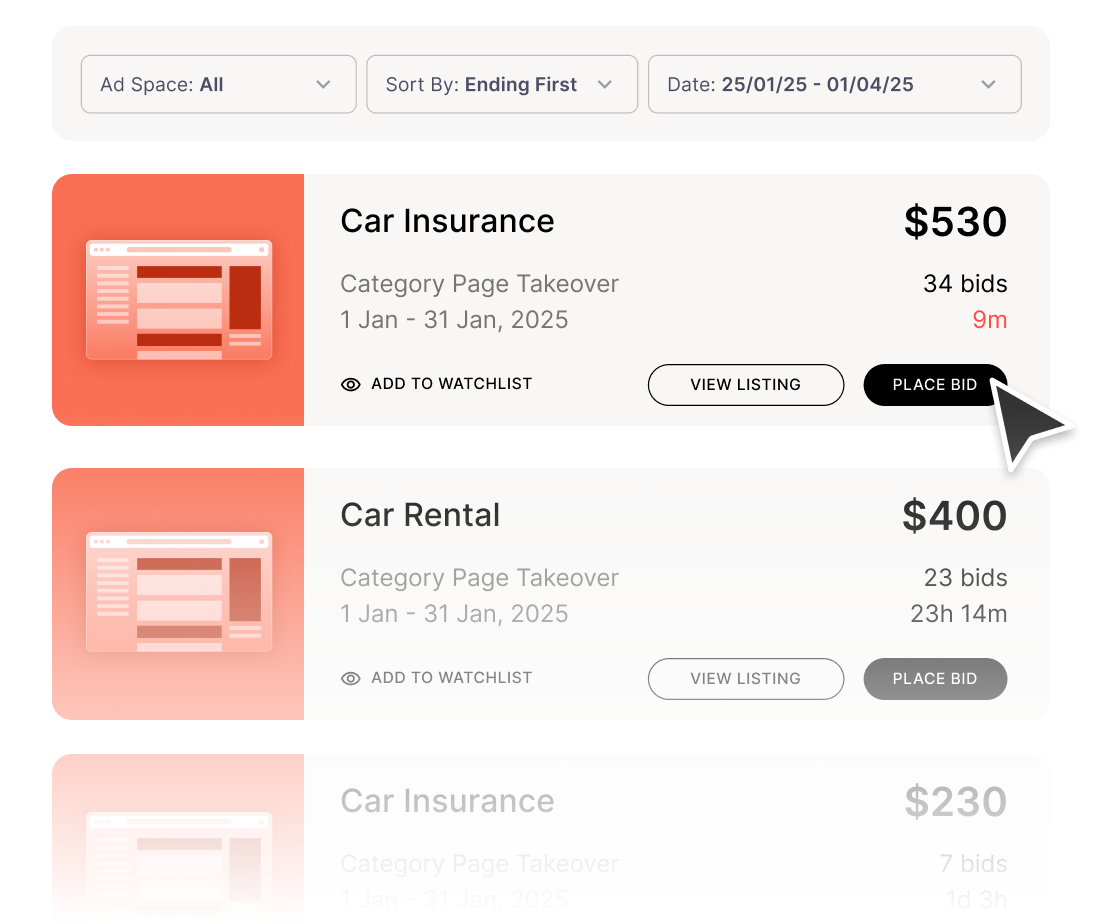View Listing for Car Rental
The image size is (1102, 924).
(x=745, y=679)
